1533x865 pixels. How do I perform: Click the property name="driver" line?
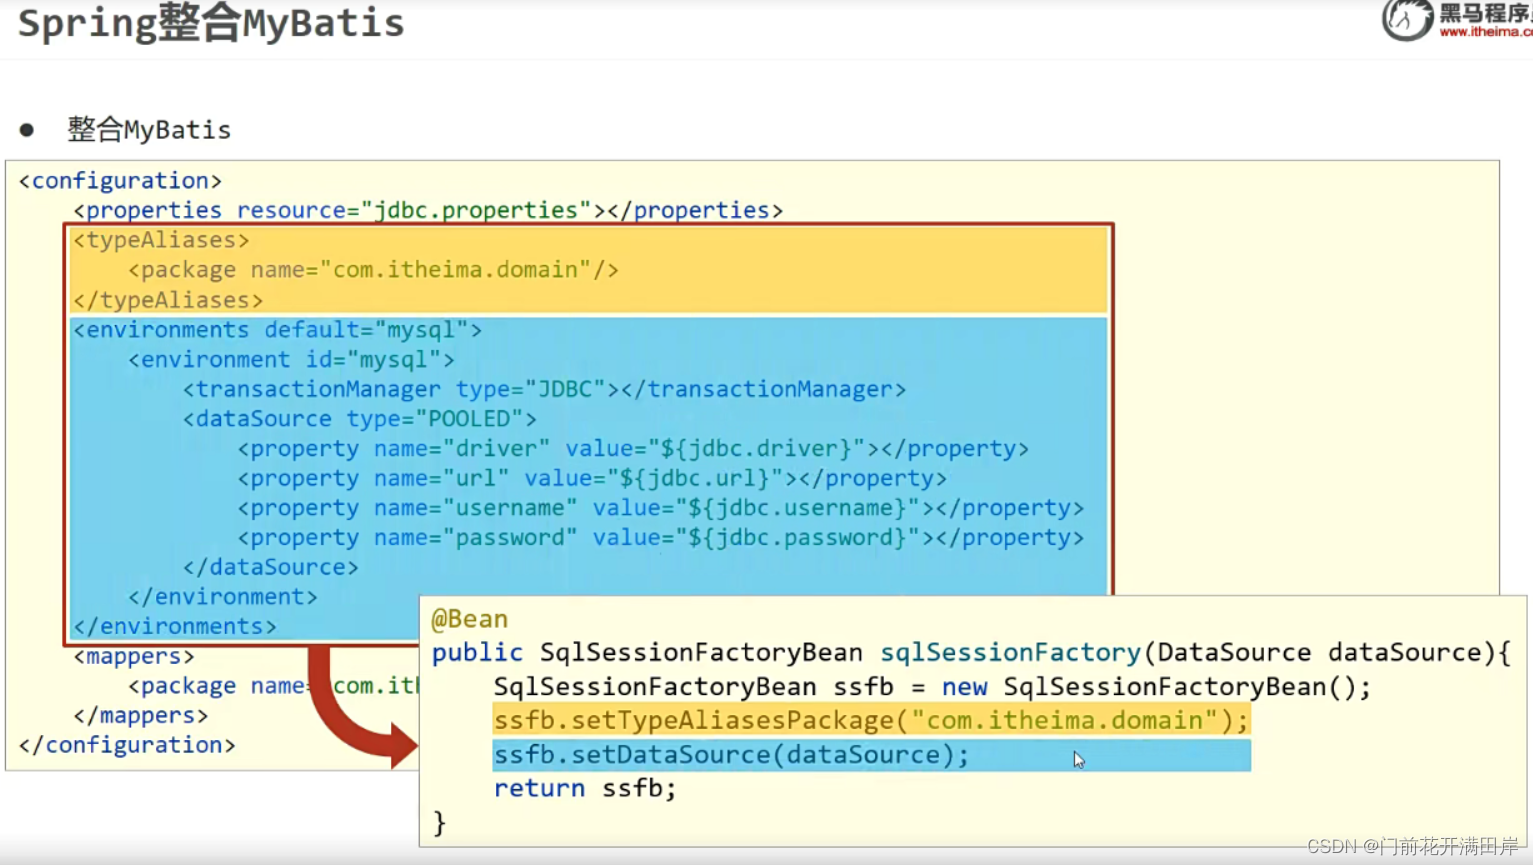point(633,449)
